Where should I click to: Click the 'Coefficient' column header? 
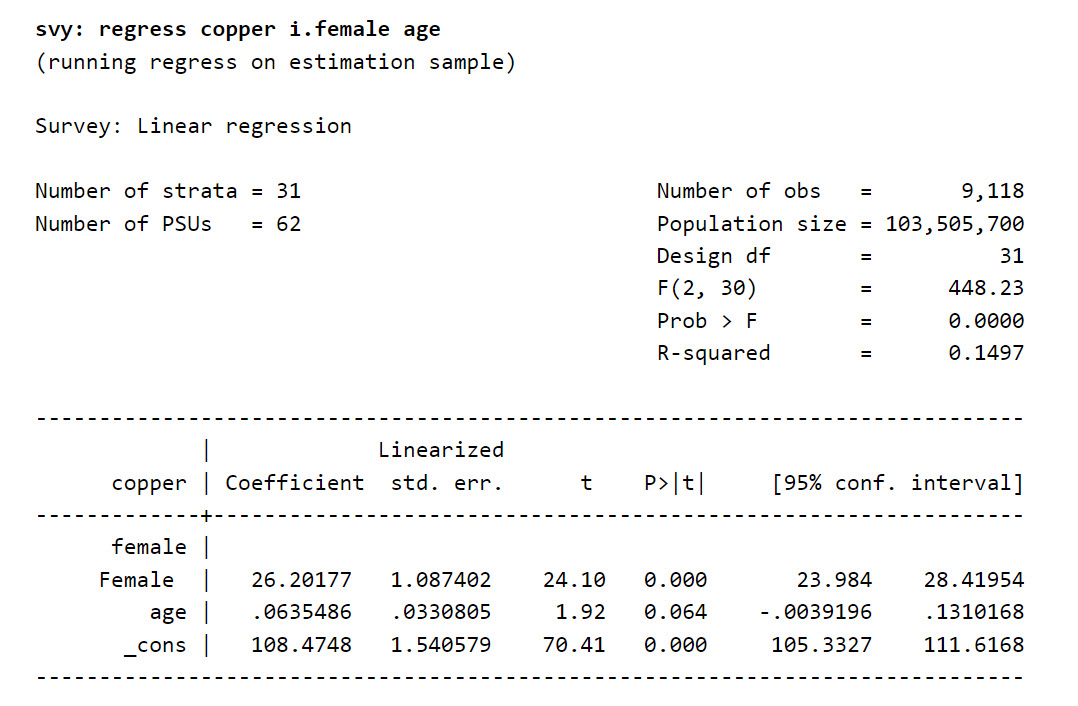point(295,484)
